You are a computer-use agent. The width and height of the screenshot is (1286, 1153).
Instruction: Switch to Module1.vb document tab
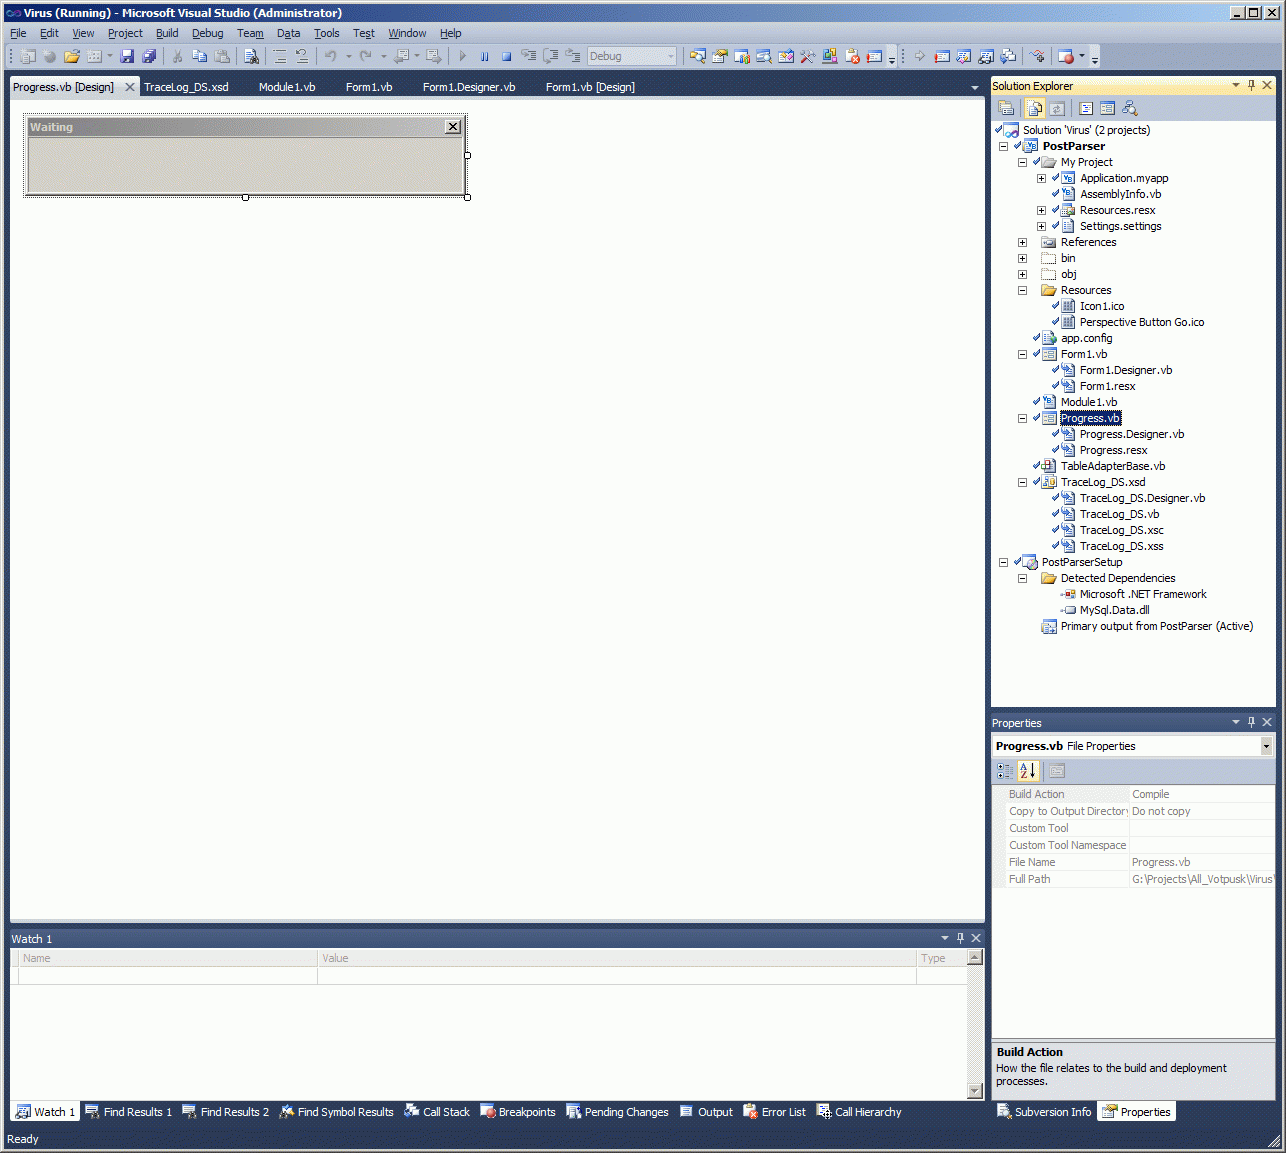(287, 87)
